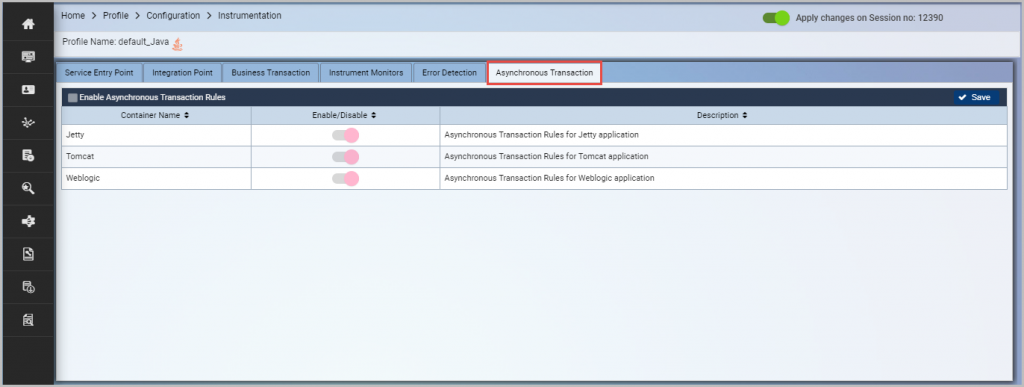Click the document search icon in sidebar
Viewport: 1024px width, 387px height.
point(28,320)
